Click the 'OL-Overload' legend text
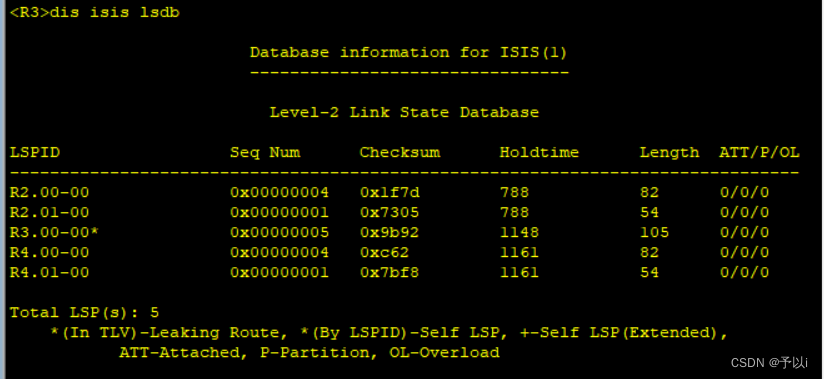The image size is (824, 379). coord(444,353)
